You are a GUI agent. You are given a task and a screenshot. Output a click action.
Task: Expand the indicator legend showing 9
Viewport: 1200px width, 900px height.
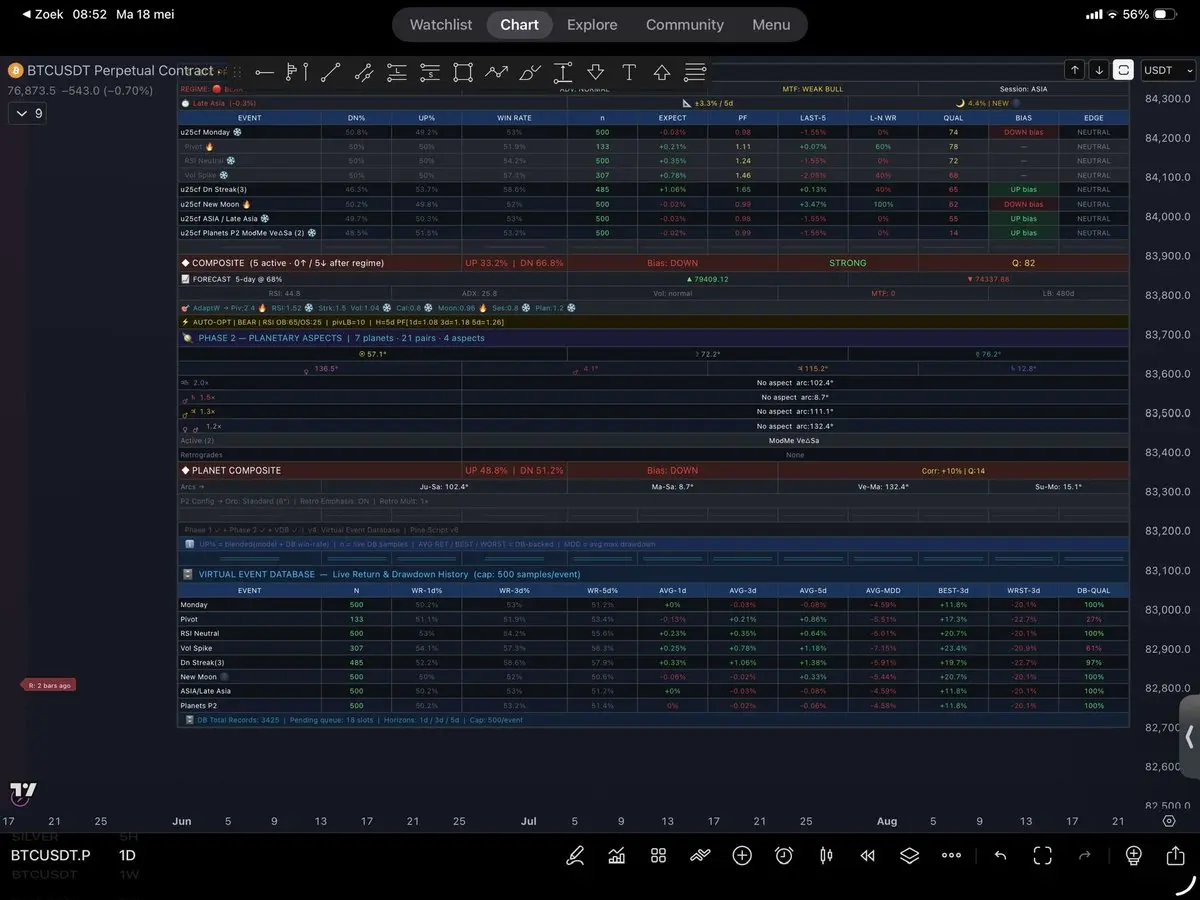pos(27,114)
